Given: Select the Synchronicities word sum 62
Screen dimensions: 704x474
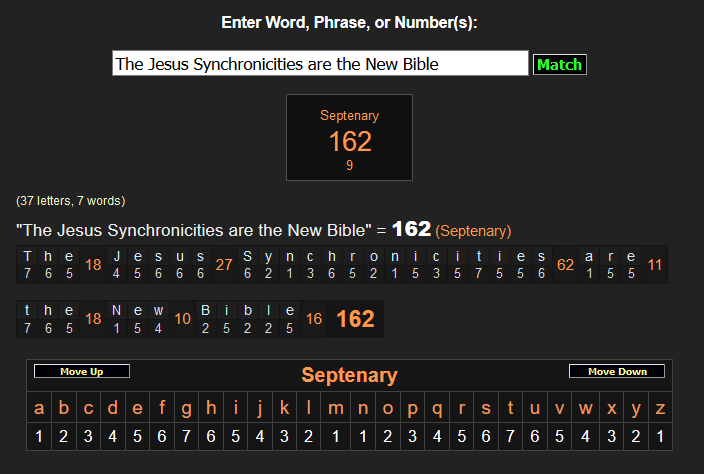Looking at the screenshot, I should [x=566, y=265].
